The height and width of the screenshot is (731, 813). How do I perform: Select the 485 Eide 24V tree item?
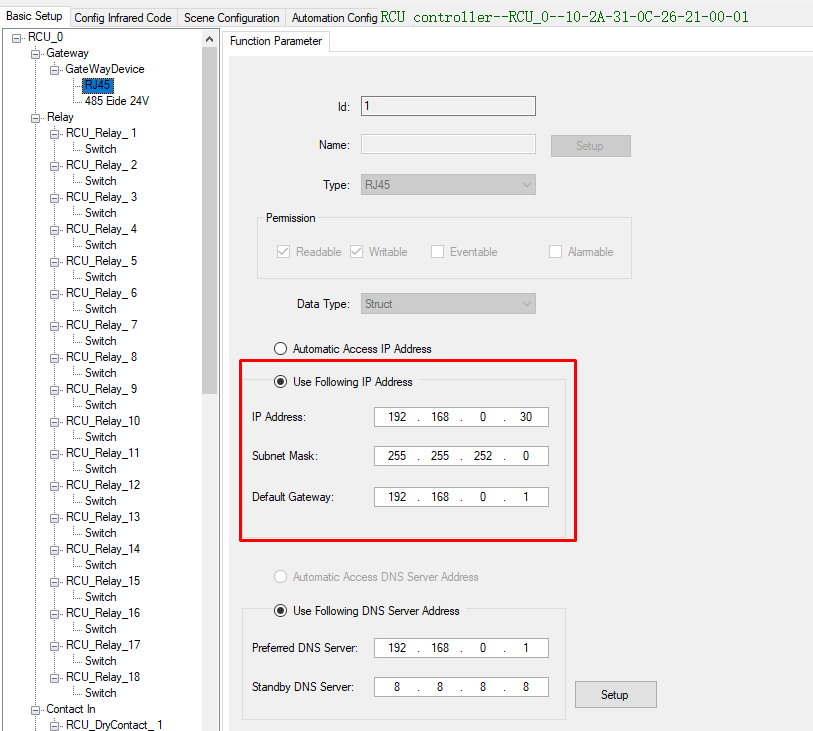pyautogui.click(x=116, y=101)
